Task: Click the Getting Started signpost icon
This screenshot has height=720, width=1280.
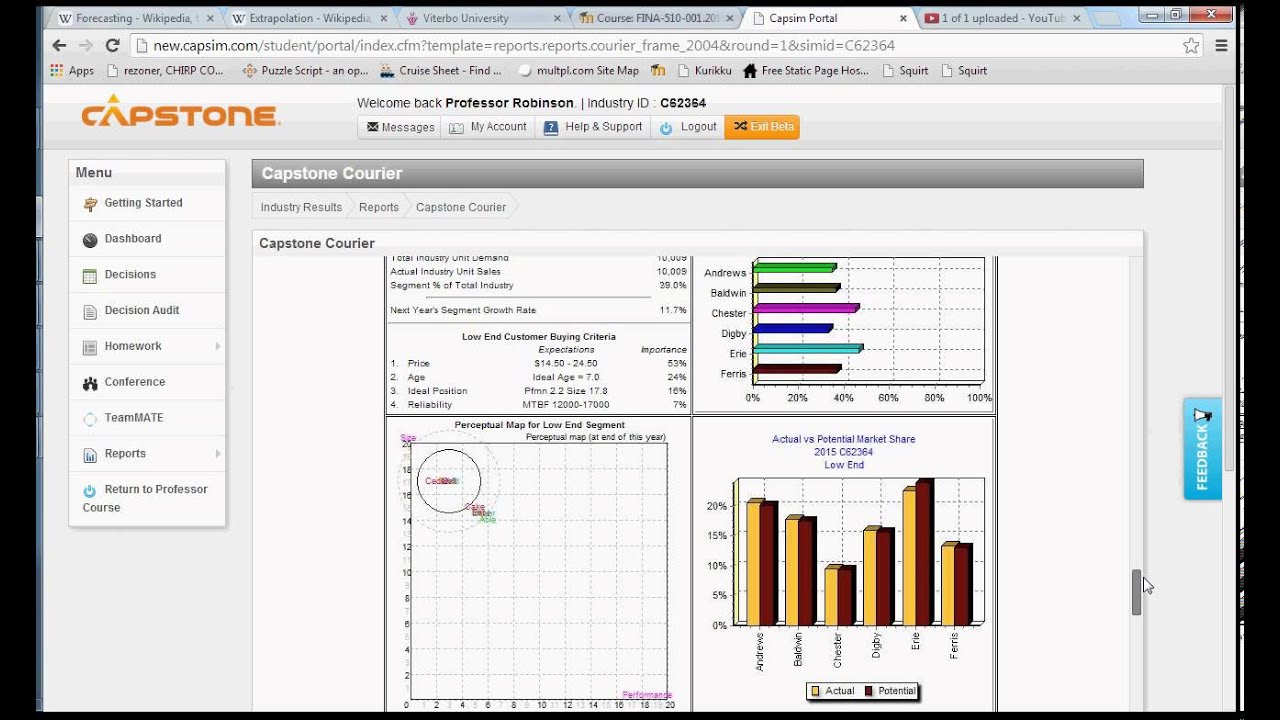Action: click(x=90, y=203)
